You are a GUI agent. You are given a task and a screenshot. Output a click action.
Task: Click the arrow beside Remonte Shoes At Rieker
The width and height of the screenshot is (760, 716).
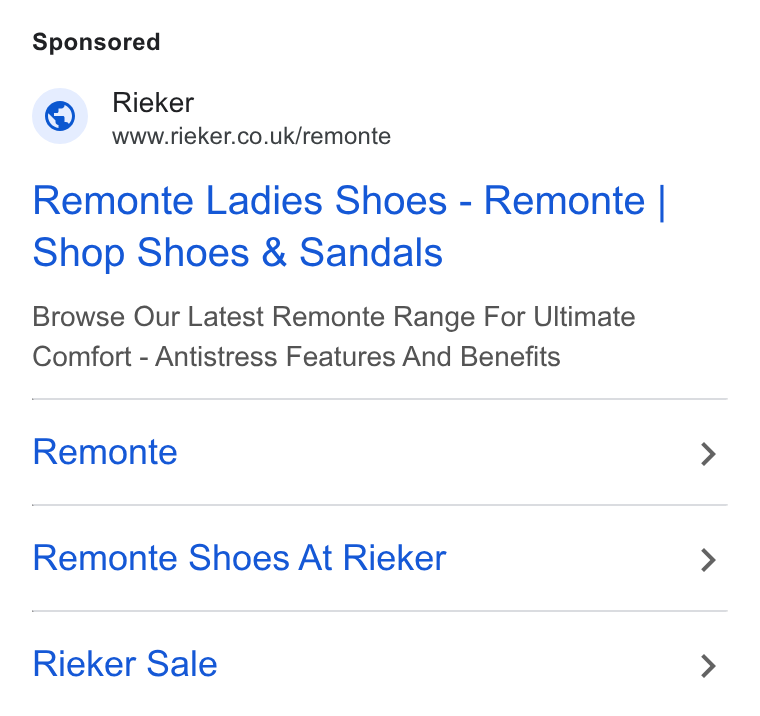pos(708,560)
